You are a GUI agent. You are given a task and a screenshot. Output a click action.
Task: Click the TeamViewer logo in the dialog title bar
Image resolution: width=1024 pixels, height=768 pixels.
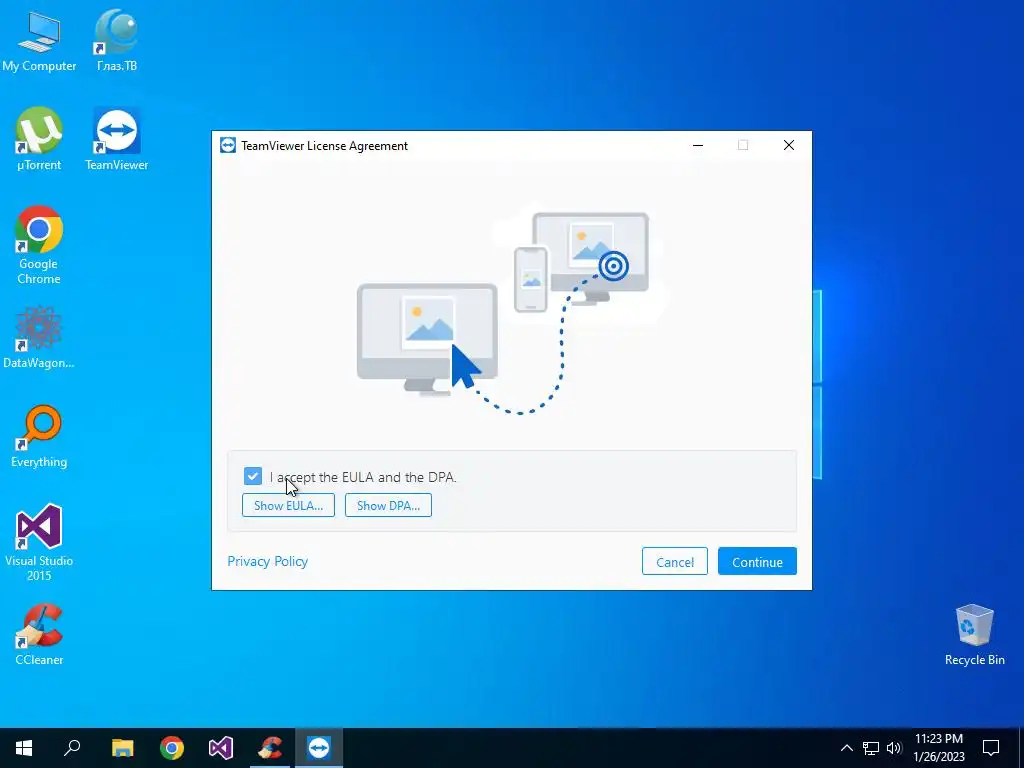(x=228, y=145)
